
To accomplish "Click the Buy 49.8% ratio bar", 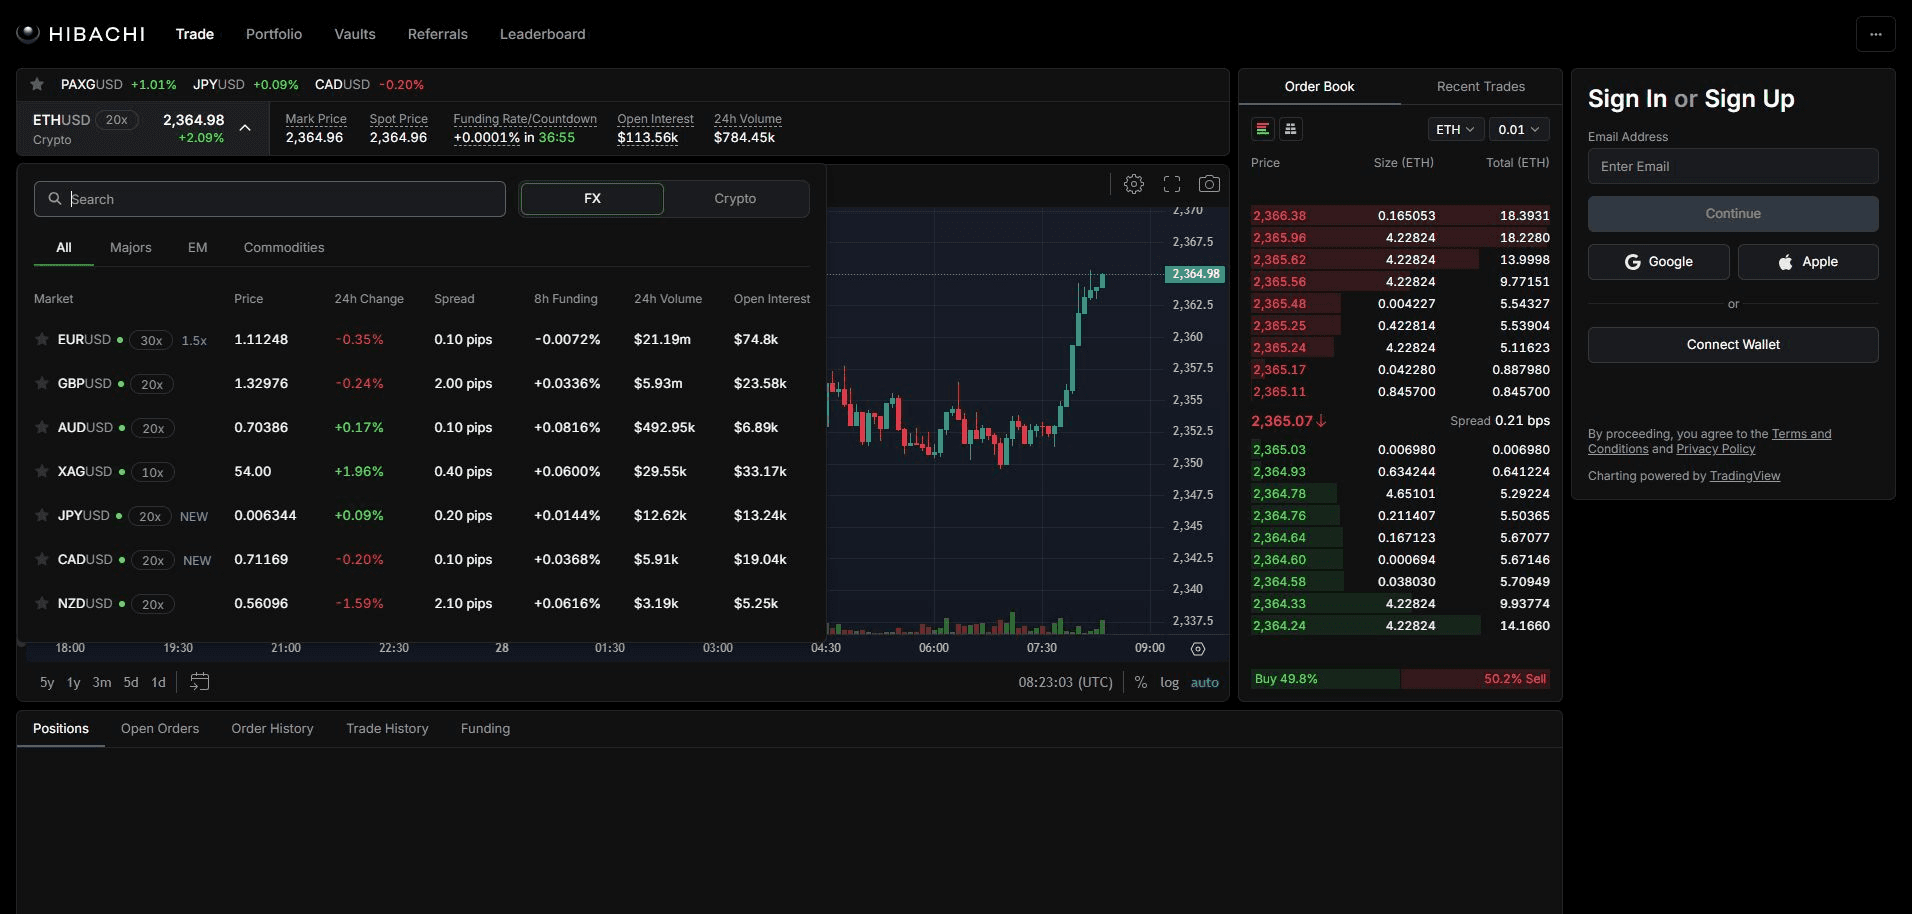I will point(1326,679).
